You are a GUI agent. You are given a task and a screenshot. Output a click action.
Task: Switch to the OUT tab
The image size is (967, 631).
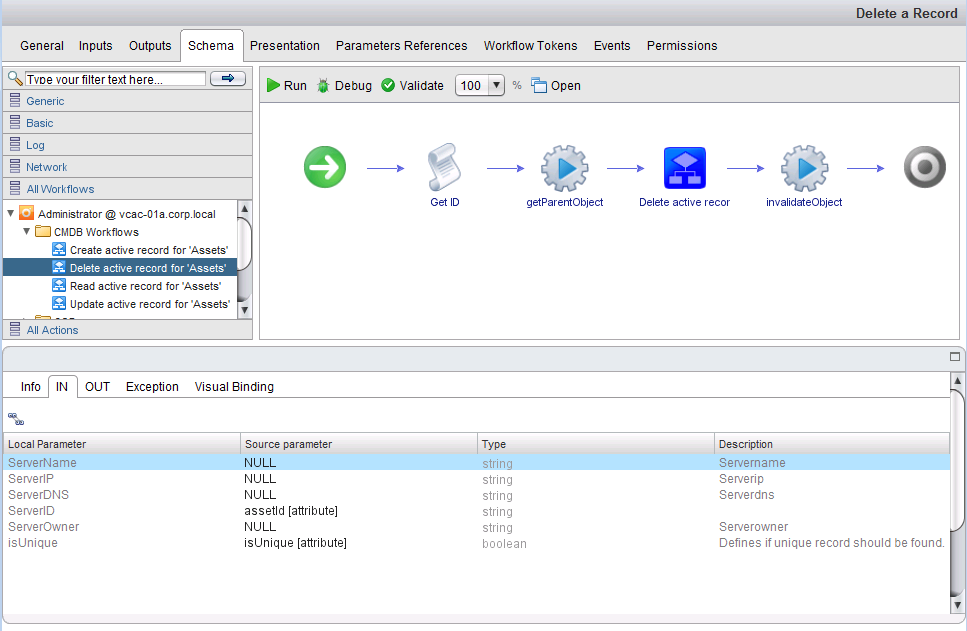tap(97, 387)
